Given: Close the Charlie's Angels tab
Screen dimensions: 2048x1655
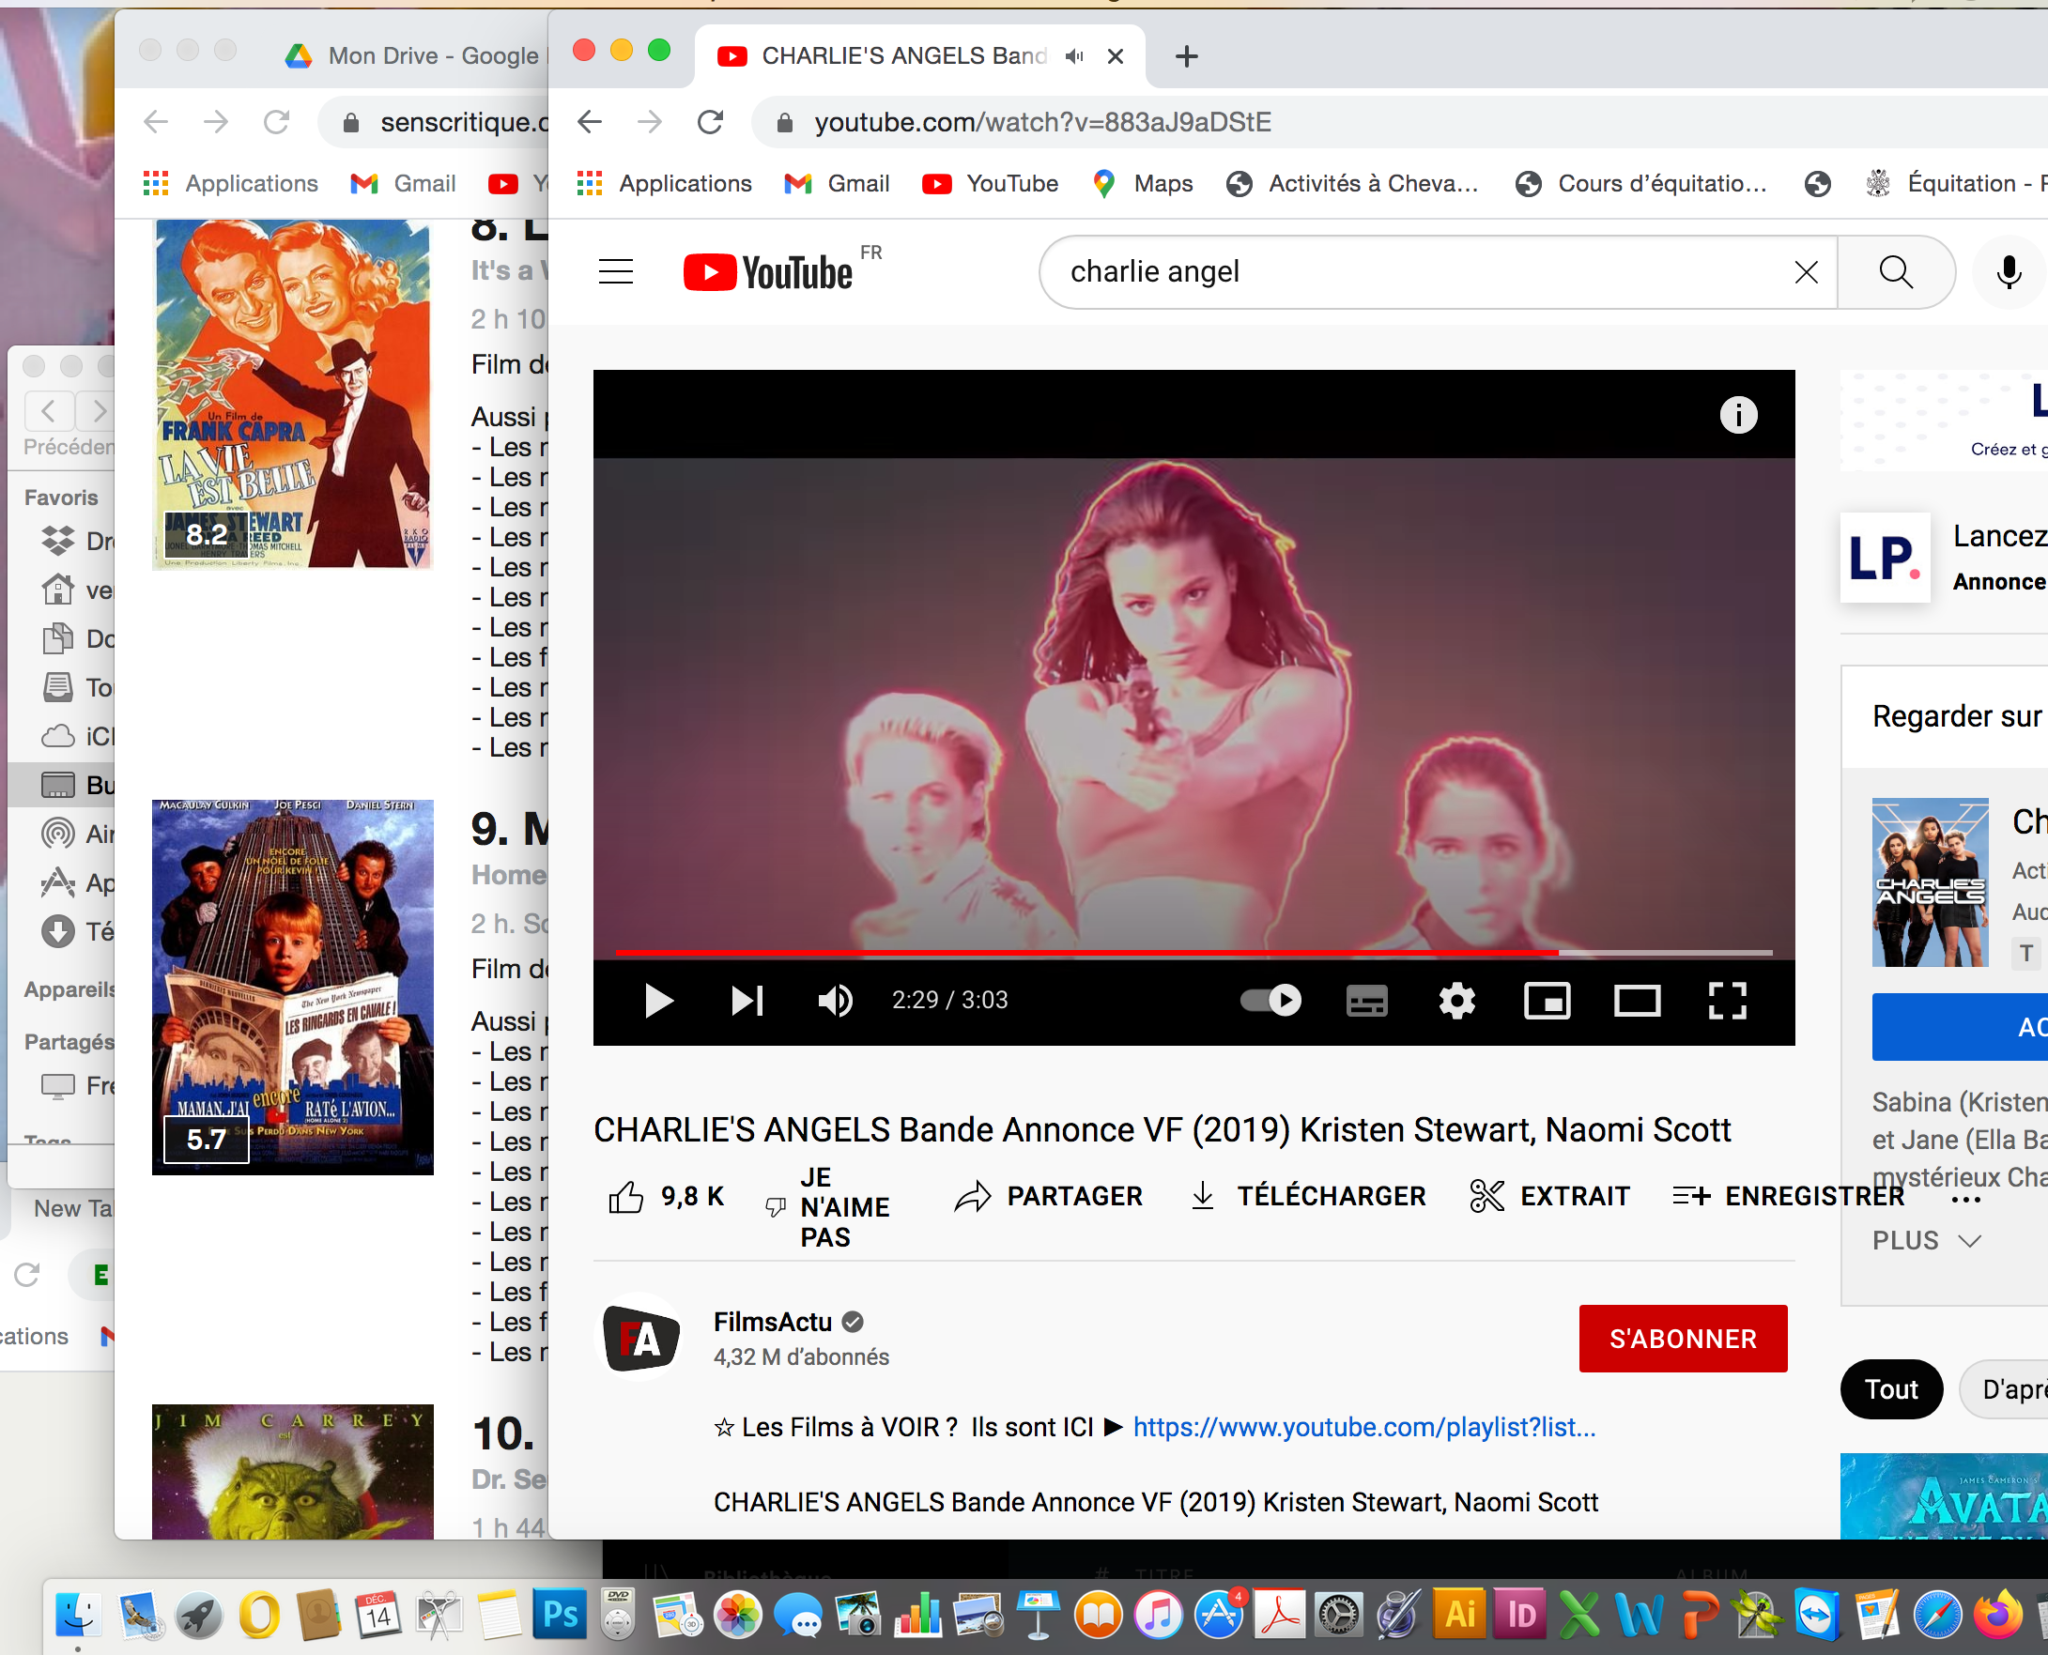Looking at the screenshot, I should click(1116, 56).
